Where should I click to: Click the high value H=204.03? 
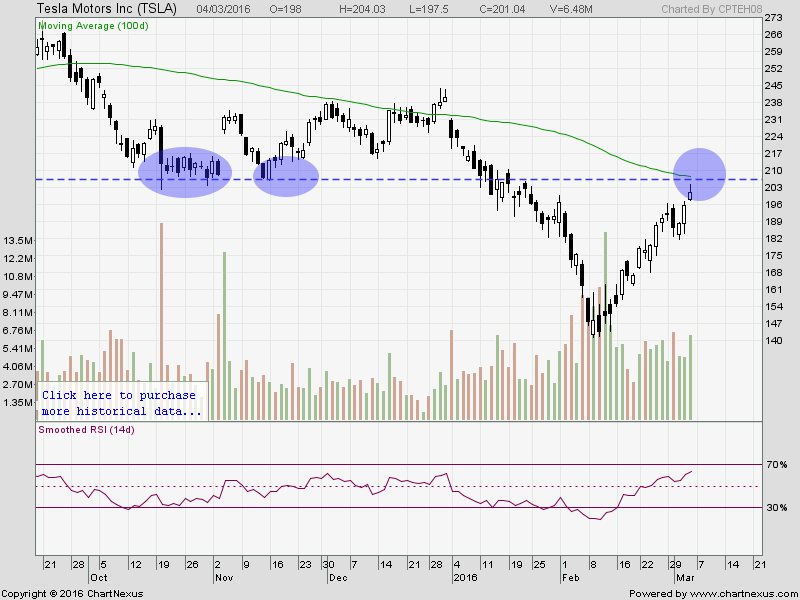pos(362,9)
